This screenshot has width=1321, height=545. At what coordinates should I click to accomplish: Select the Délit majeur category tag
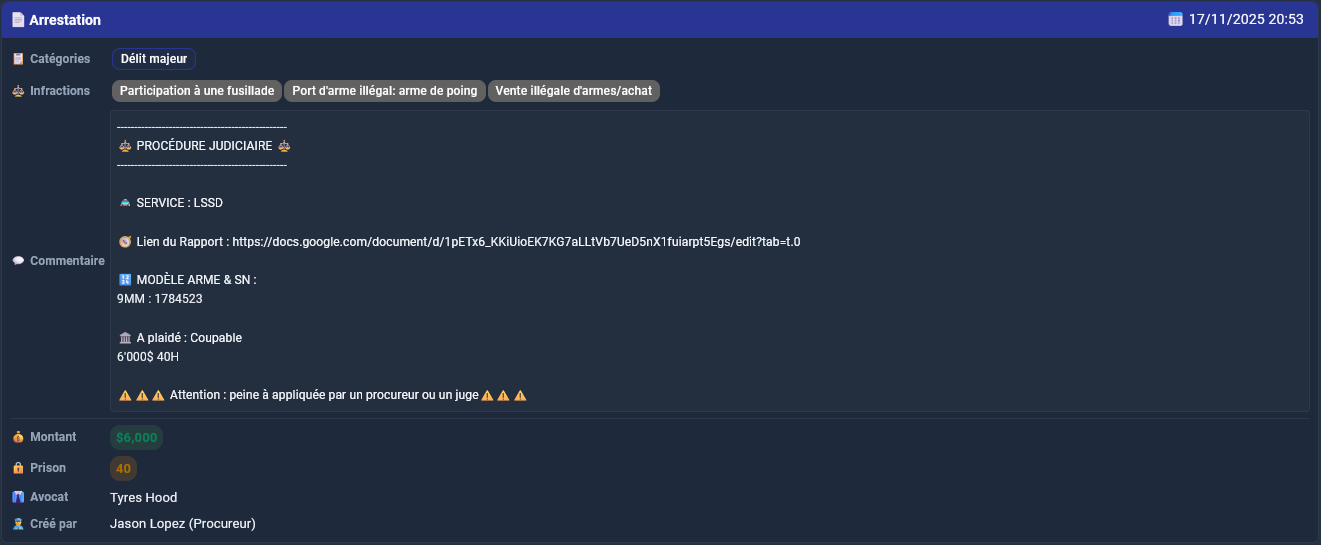tap(154, 59)
